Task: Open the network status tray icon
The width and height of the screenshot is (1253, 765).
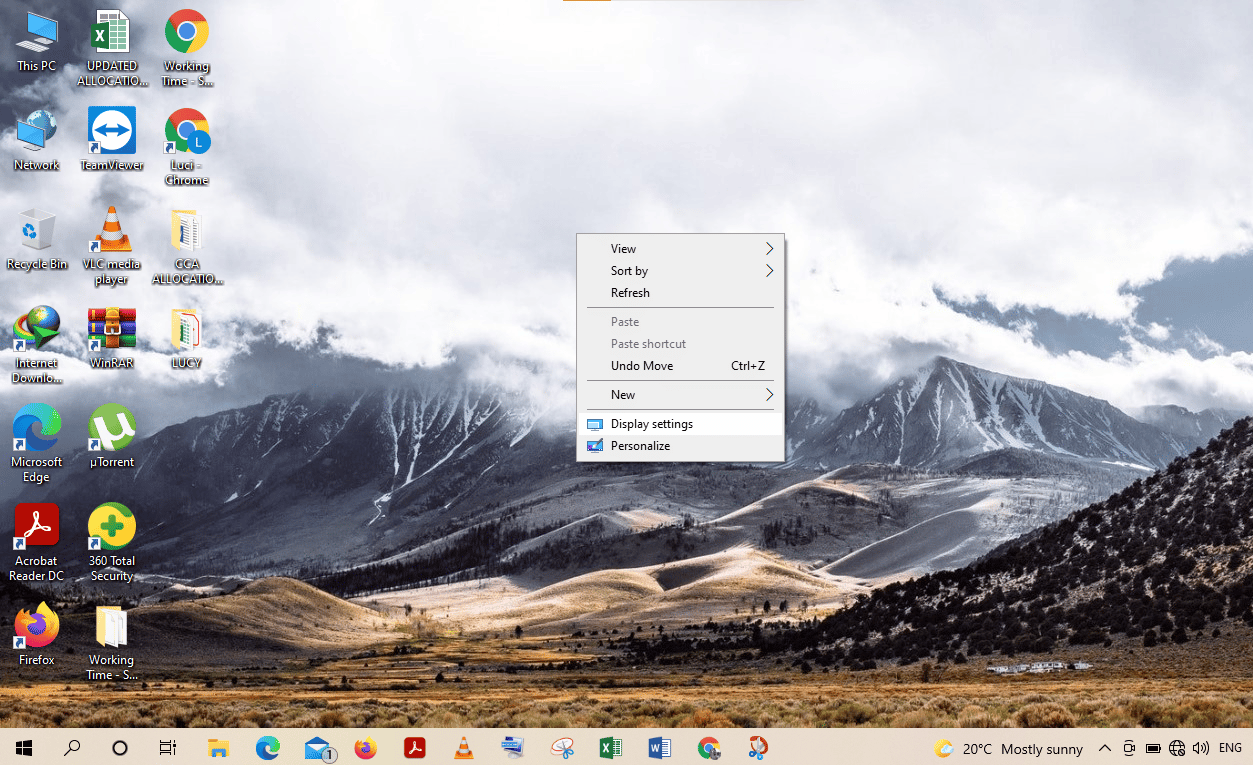Action: pyautogui.click(x=1177, y=748)
